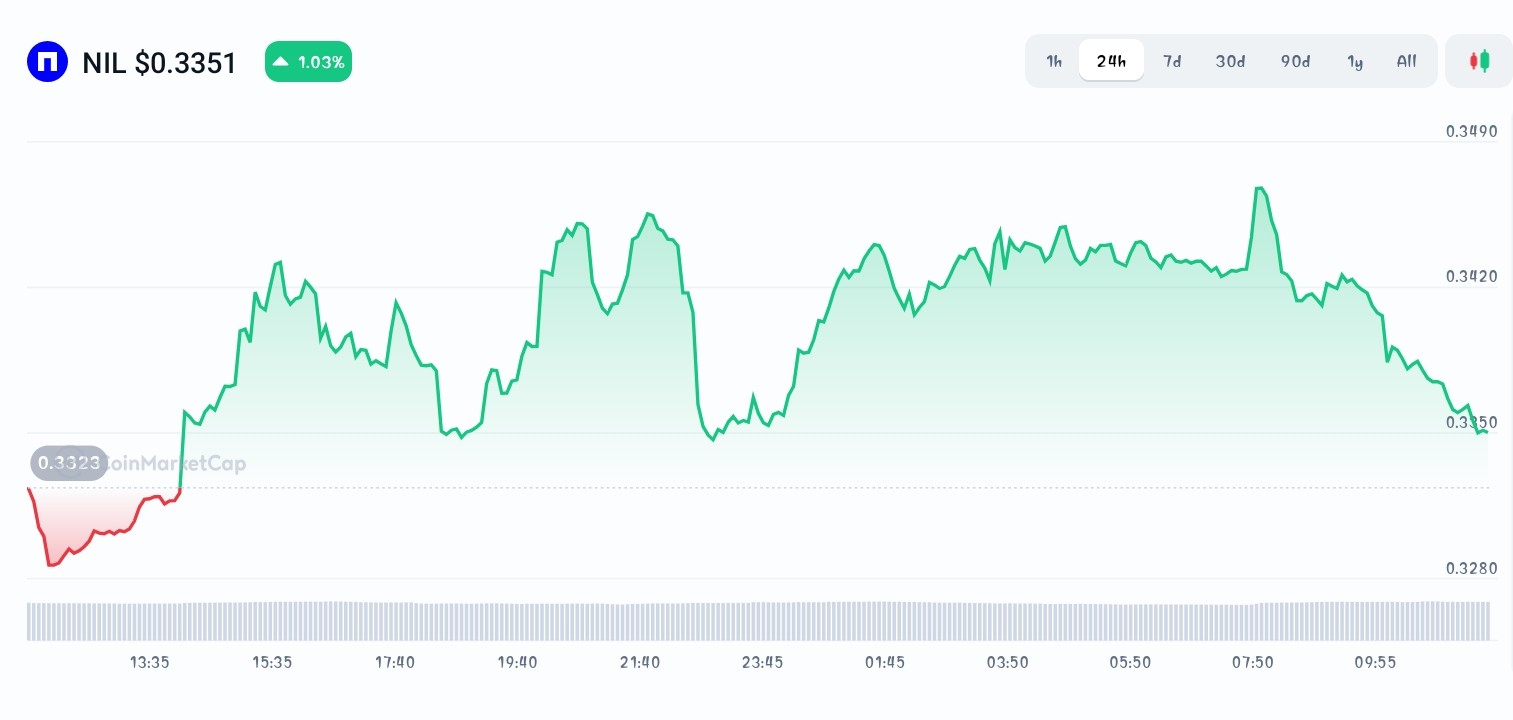Switch to the 90d time range
Viewport: 1513px width, 720px height.
pos(1295,61)
